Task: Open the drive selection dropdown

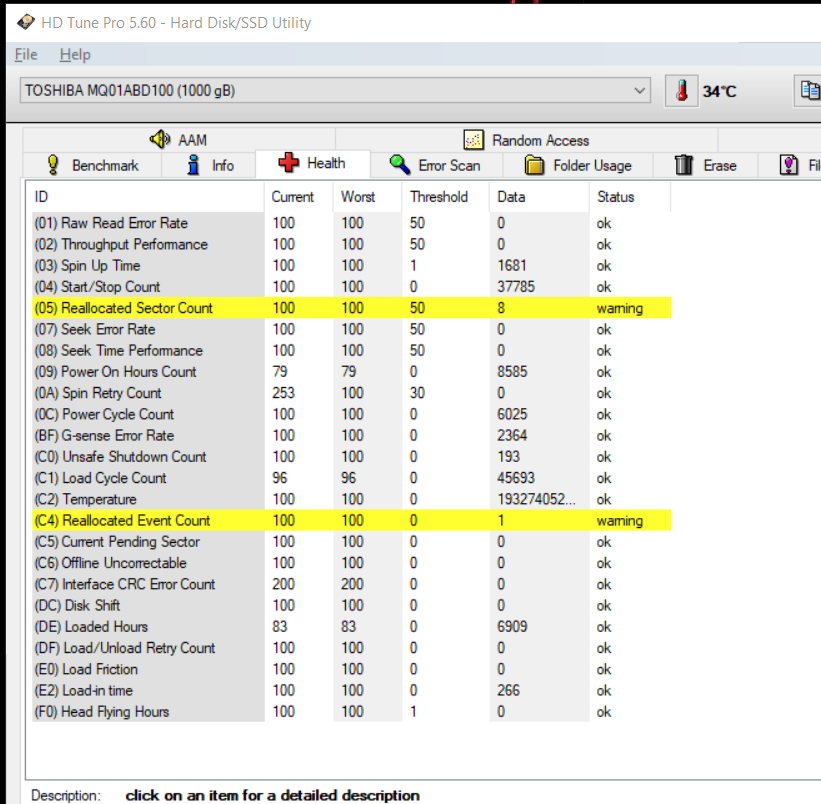Action: (x=335, y=91)
